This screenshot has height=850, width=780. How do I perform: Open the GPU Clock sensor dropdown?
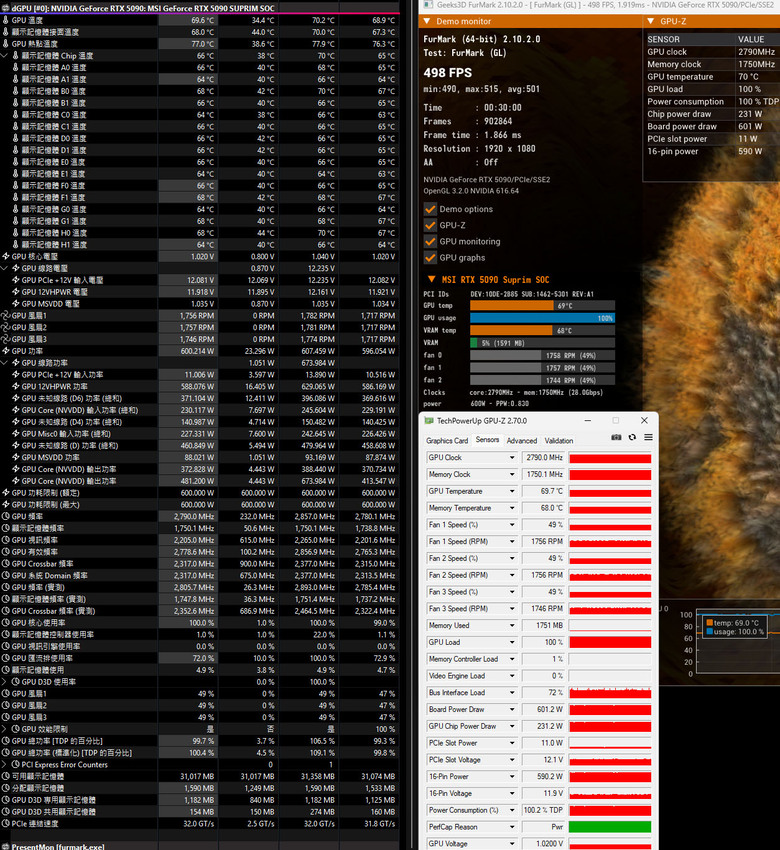pyautogui.click(x=512, y=458)
